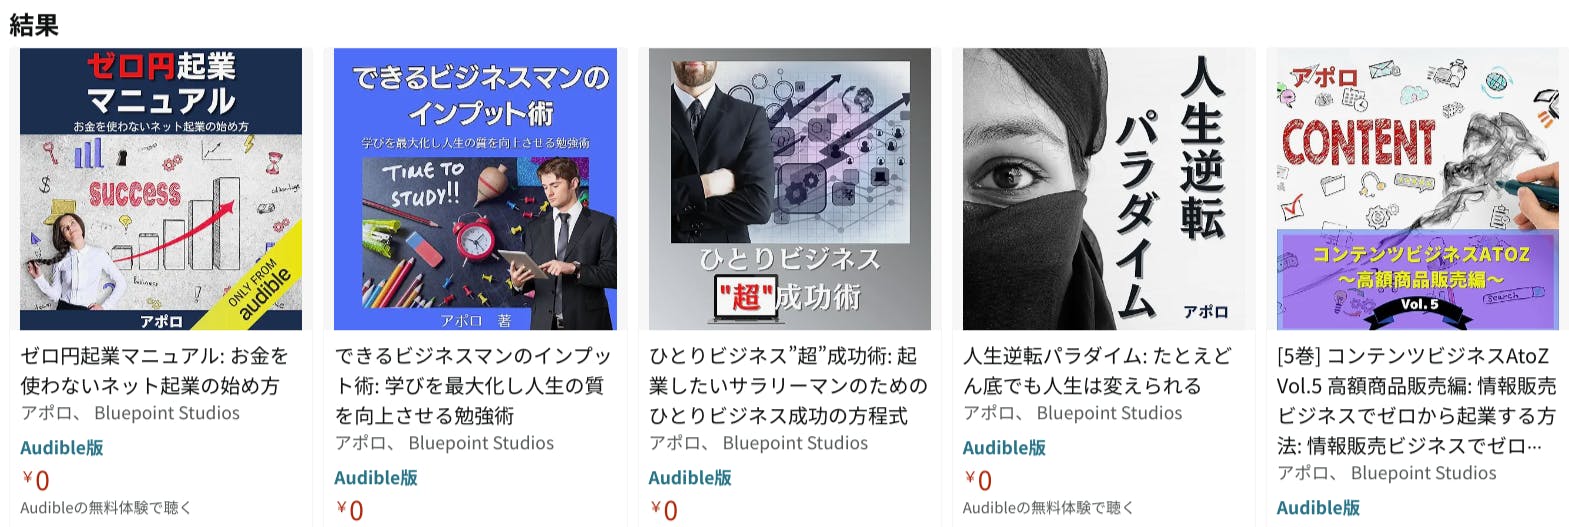Select Audible版 under ゼロ円起業マニュアル

pos(62,448)
